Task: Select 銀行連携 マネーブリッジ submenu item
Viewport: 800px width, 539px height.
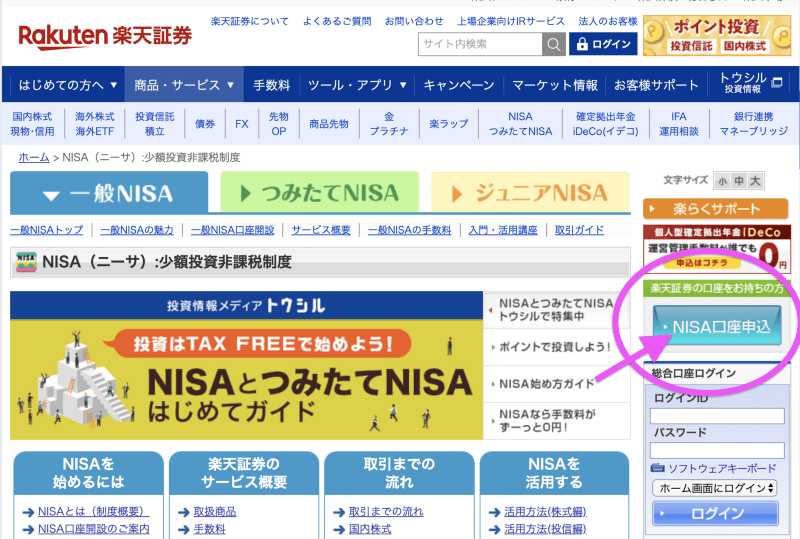Action: pos(754,124)
